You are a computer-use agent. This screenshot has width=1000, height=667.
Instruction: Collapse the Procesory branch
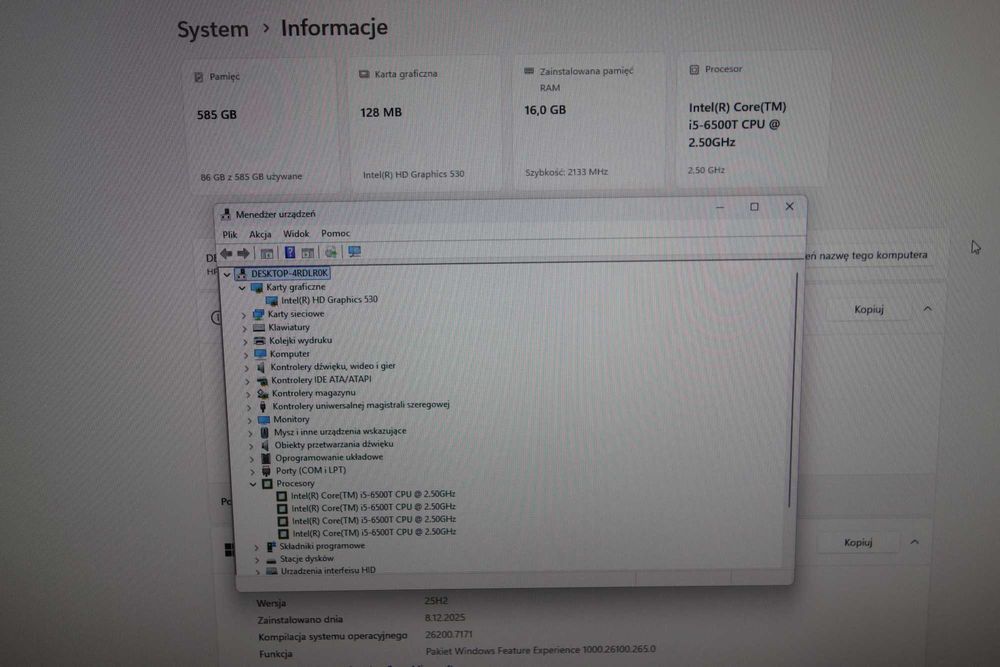(253, 485)
